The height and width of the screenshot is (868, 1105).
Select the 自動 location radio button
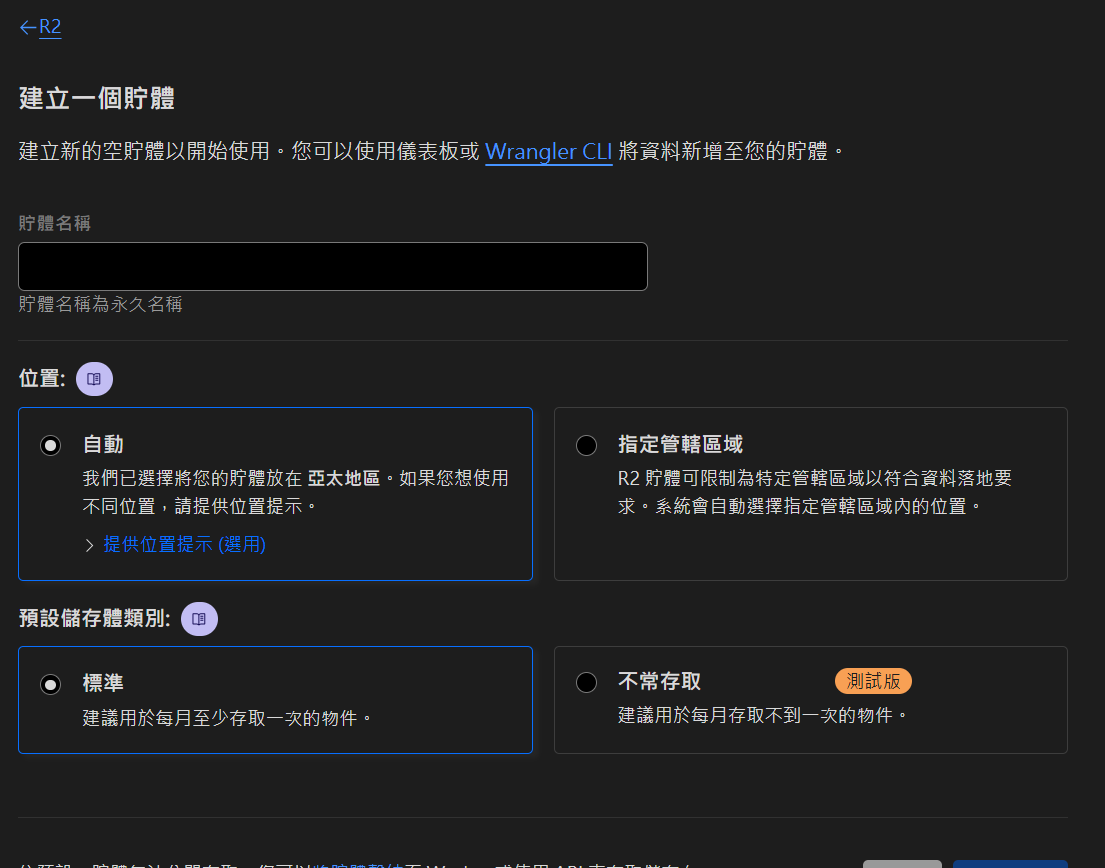pyautogui.click(x=50, y=445)
